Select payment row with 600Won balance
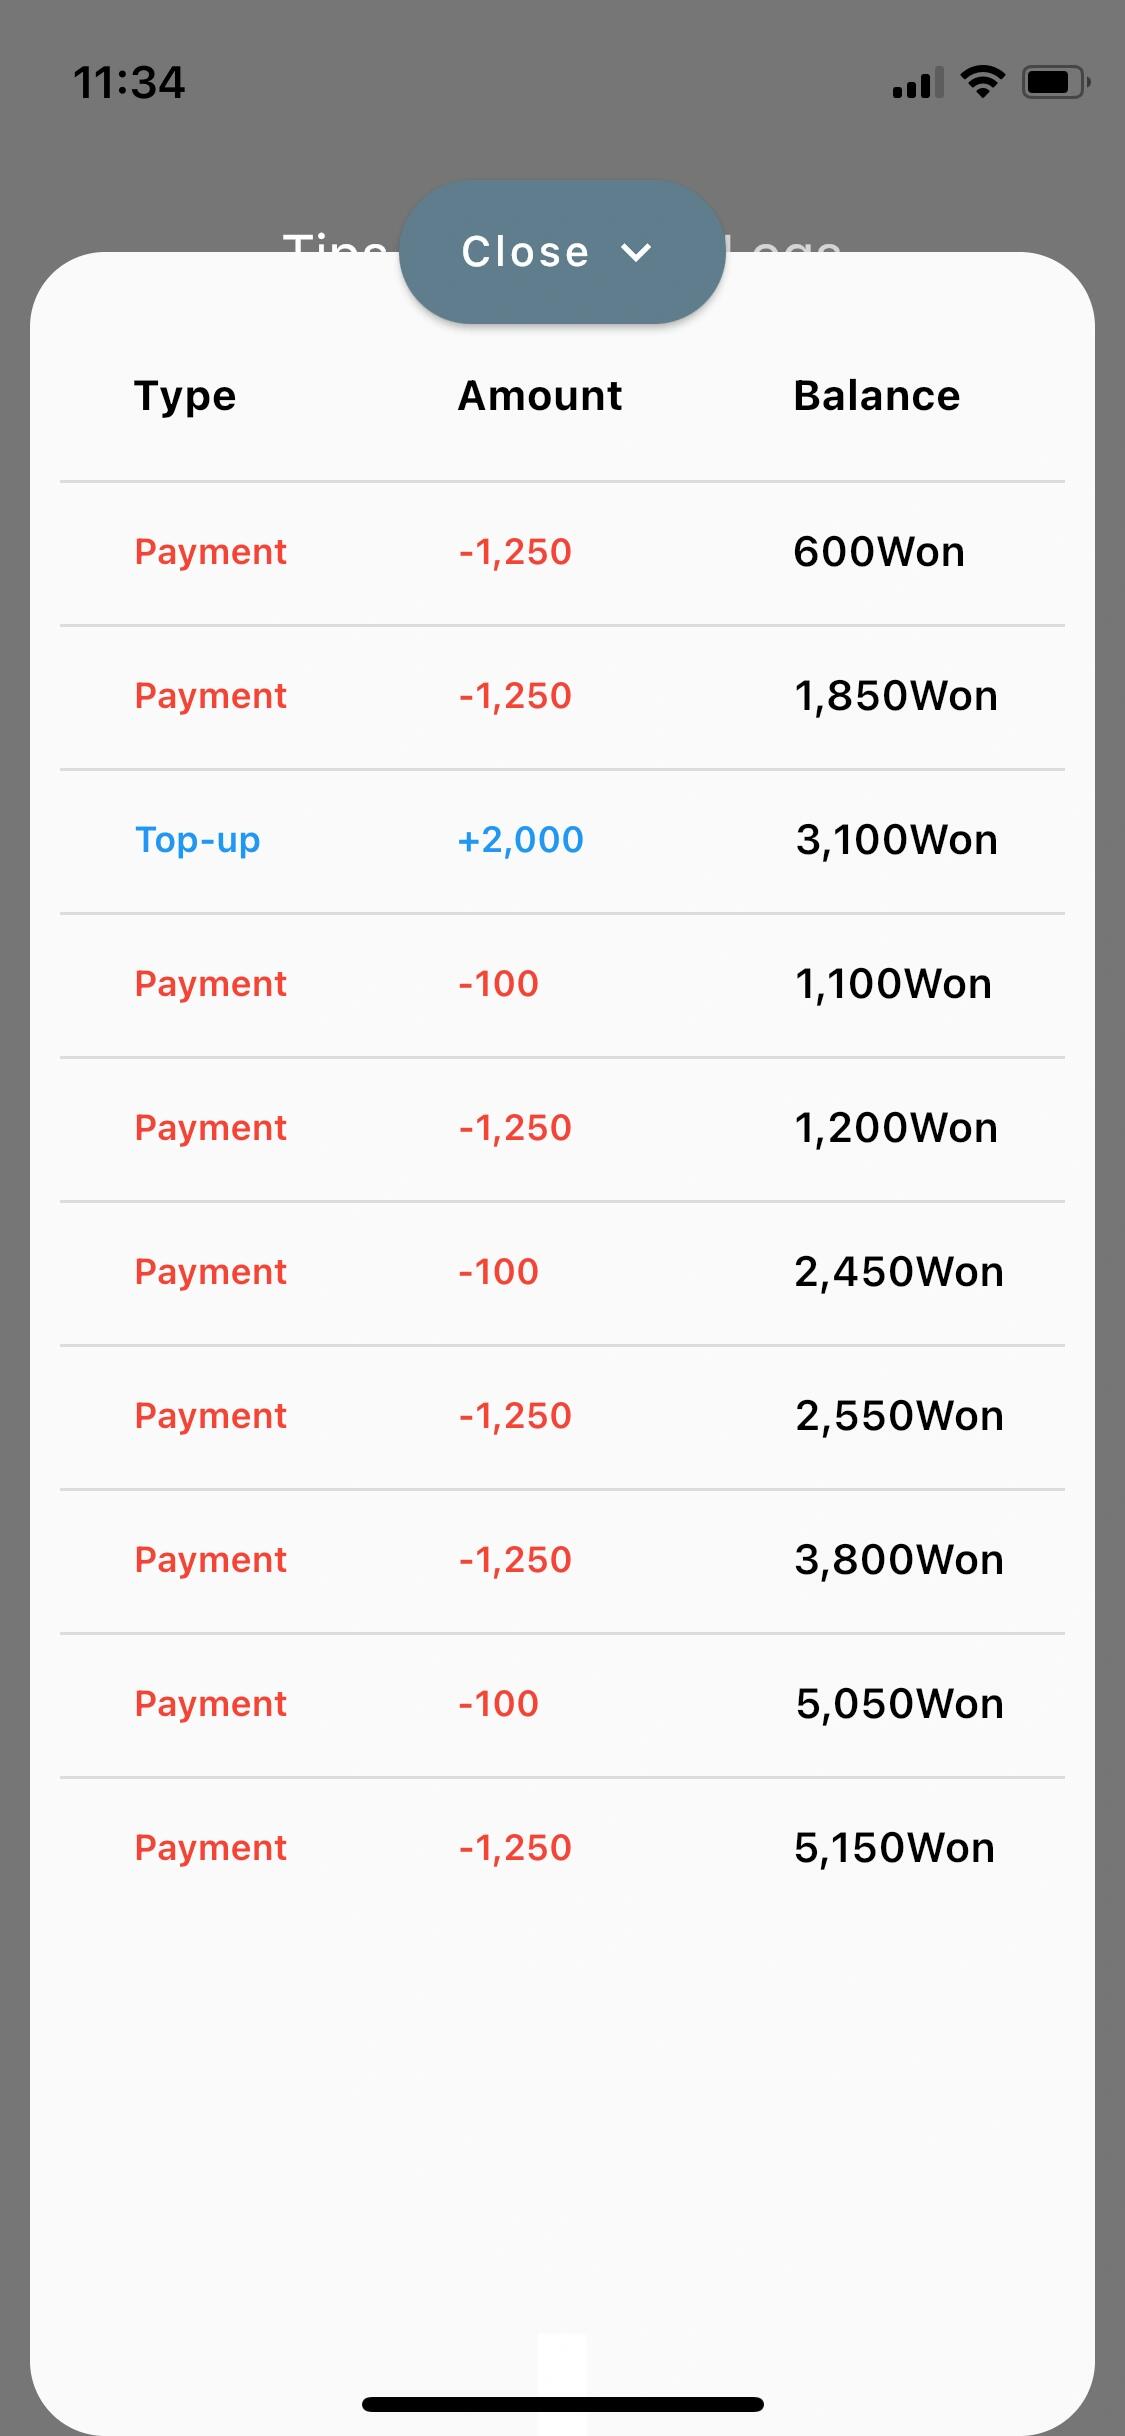 coord(562,553)
